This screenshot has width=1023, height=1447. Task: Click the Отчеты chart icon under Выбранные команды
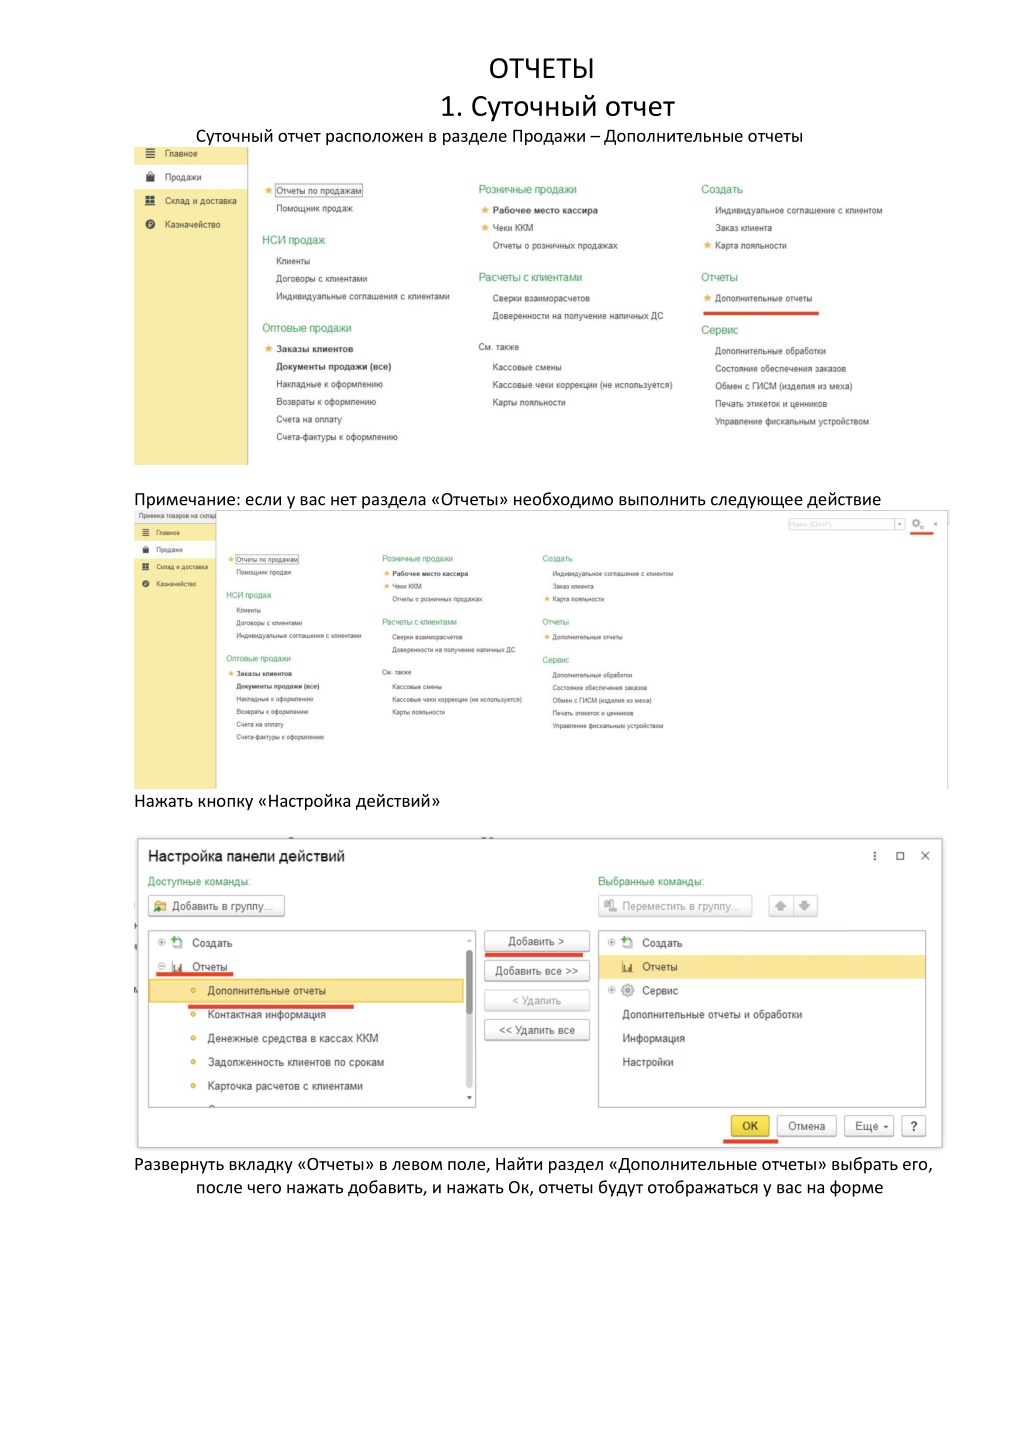(627, 967)
